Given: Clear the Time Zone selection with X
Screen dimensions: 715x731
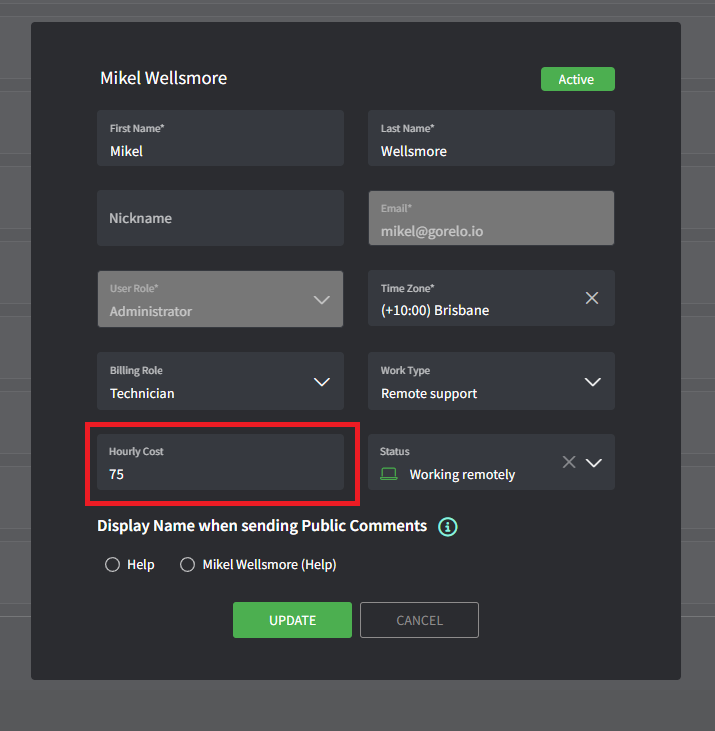Looking at the screenshot, I should [592, 298].
